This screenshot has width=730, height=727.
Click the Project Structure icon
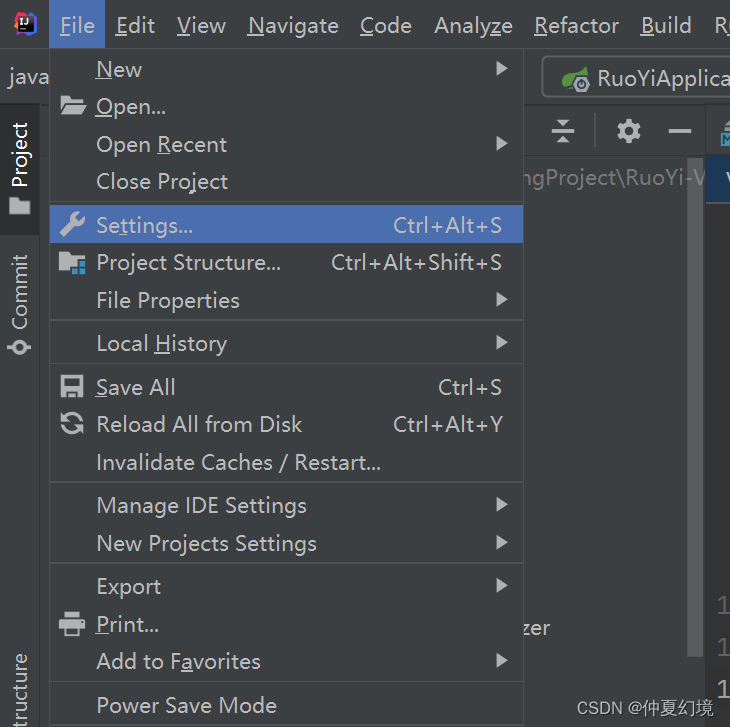pyautogui.click(x=72, y=263)
